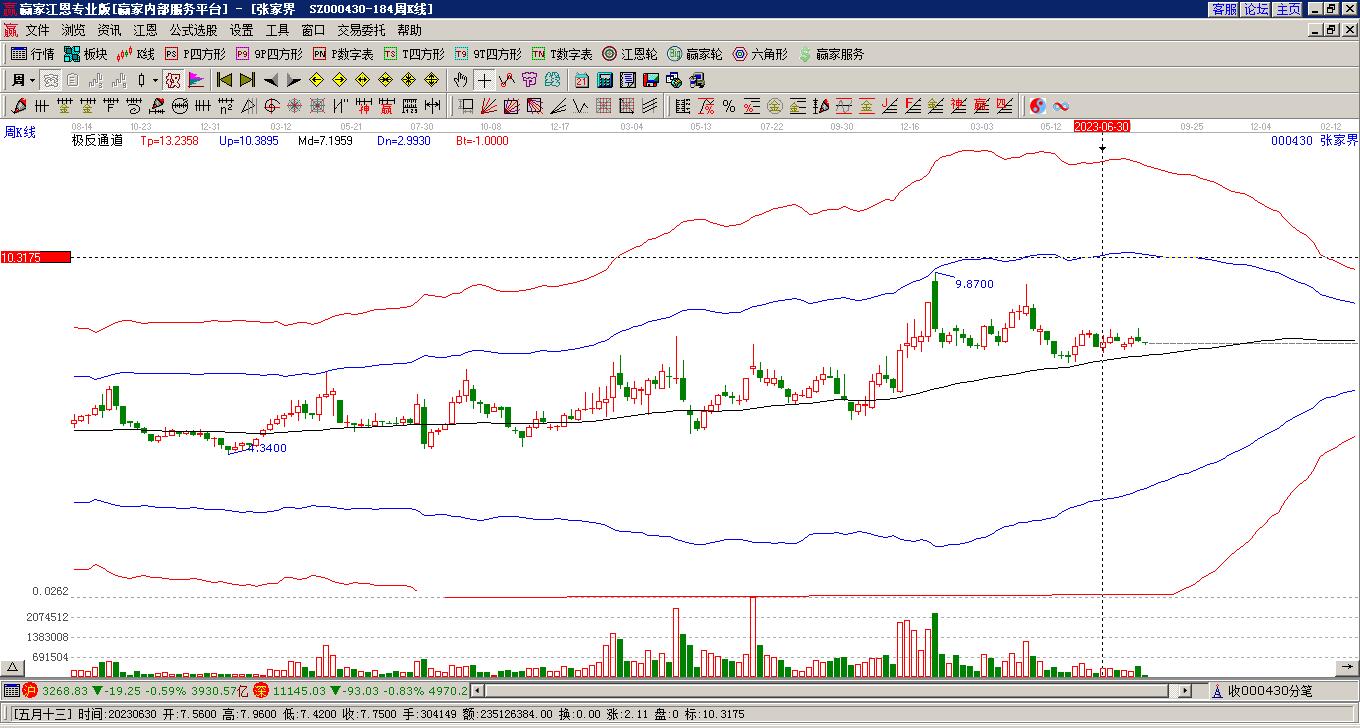1360x728 pixels.
Task: Open the 周 period dropdown
Action: coord(23,80)
